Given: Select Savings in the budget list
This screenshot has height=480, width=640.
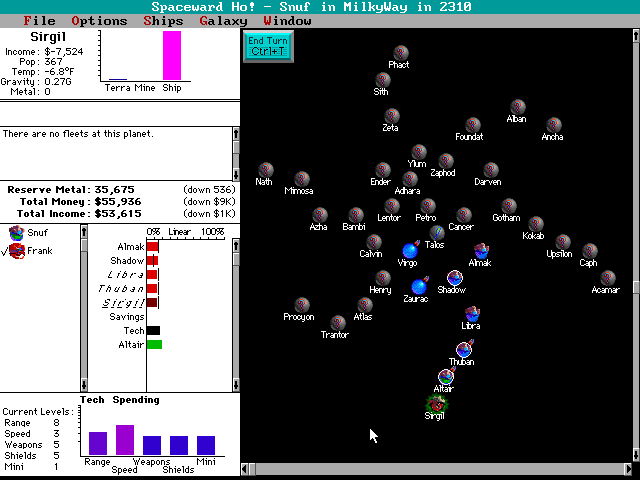Looking at the screenshot, I should (x=127, y=317).
